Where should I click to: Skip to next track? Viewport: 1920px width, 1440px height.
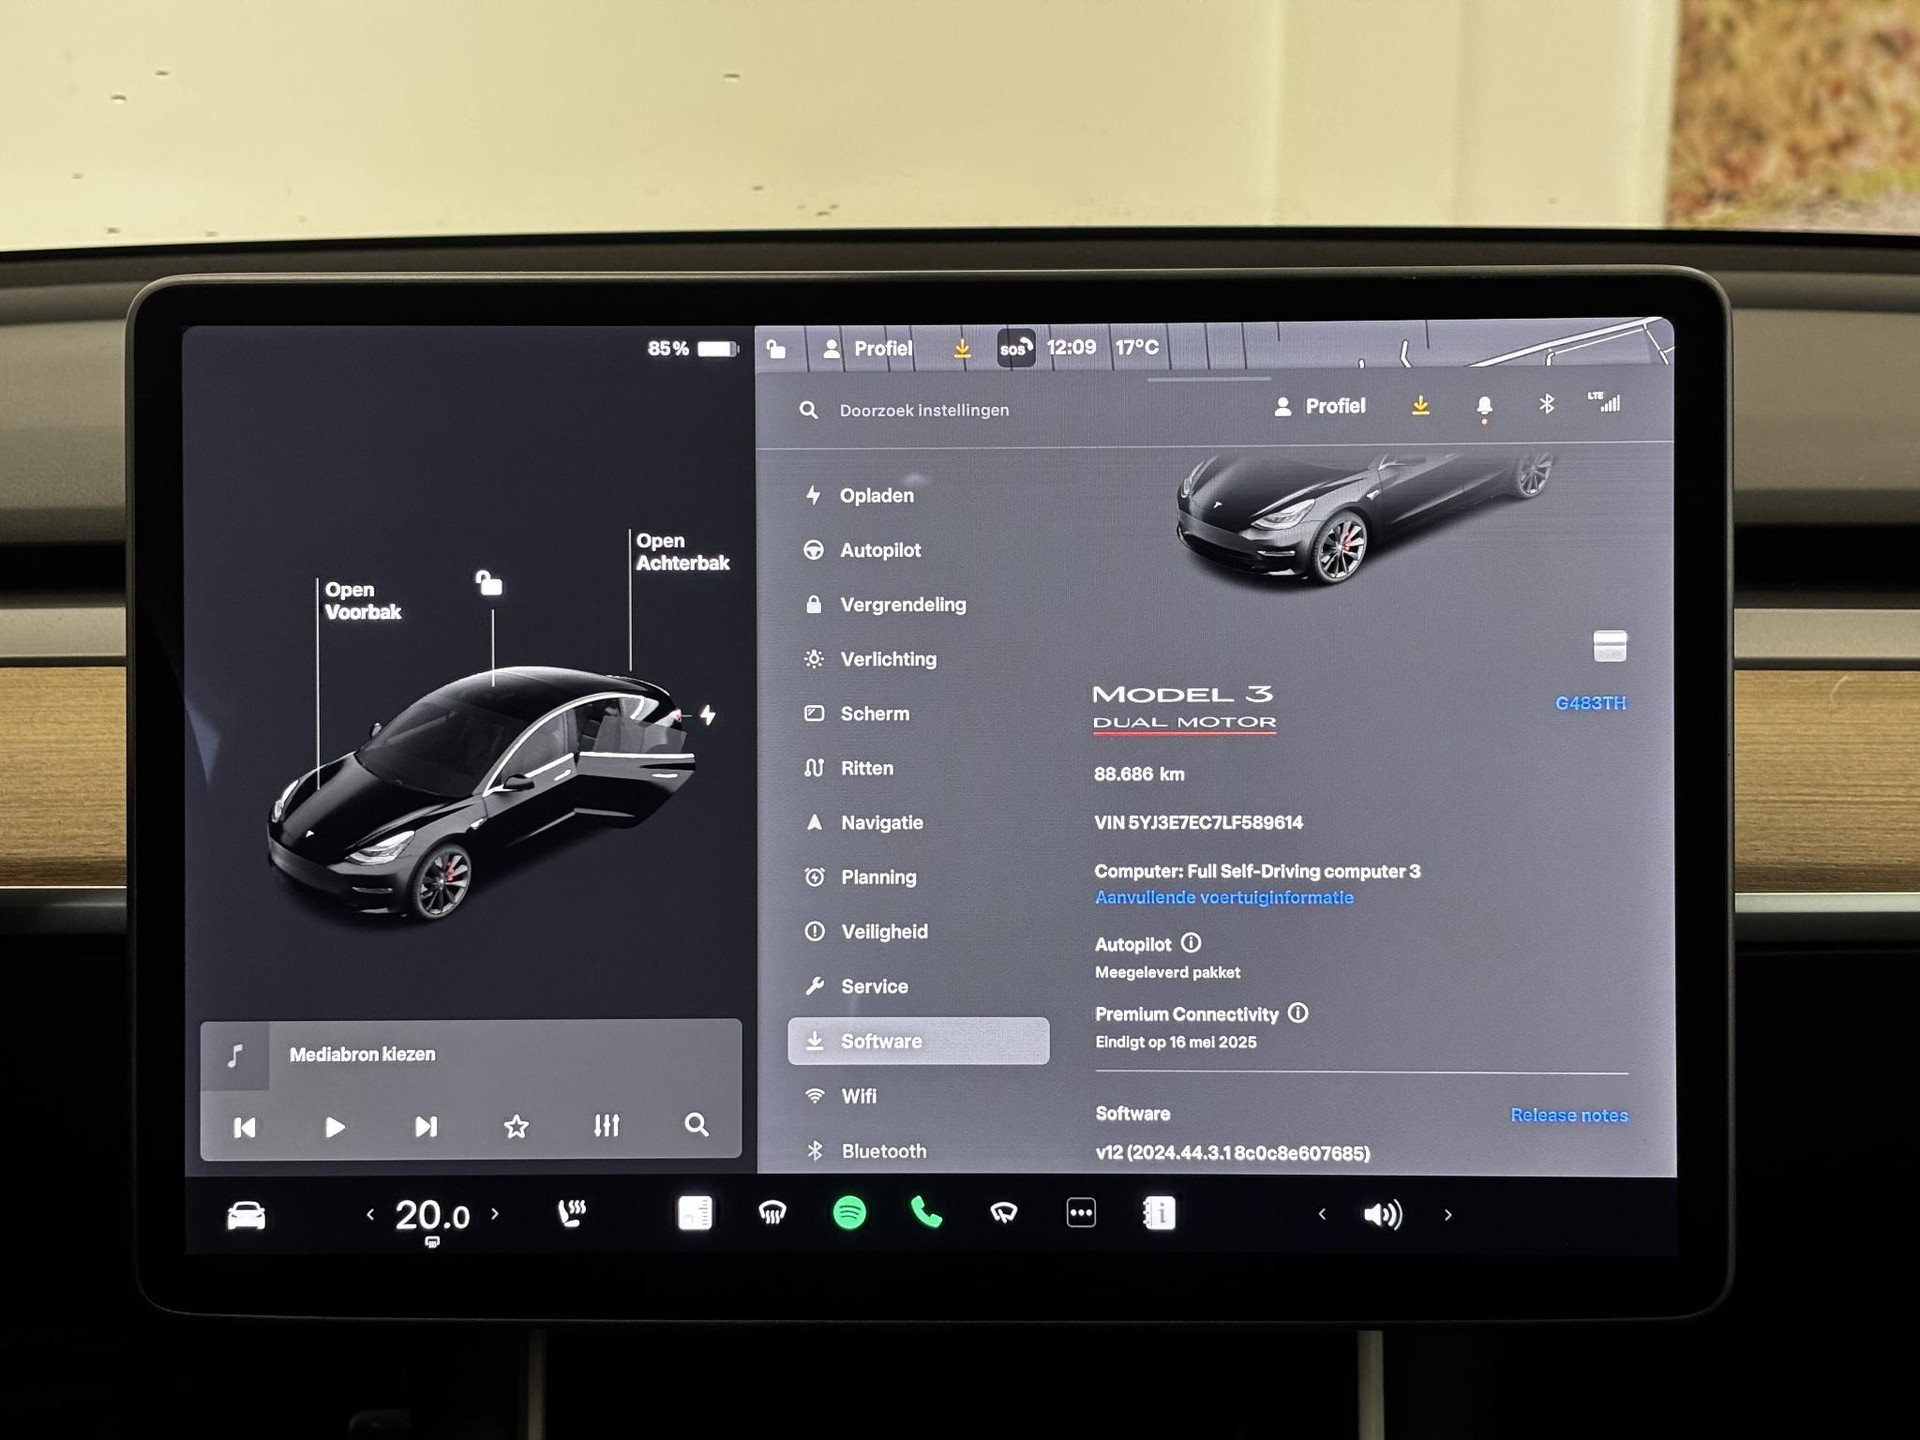tap(426, 1127)
